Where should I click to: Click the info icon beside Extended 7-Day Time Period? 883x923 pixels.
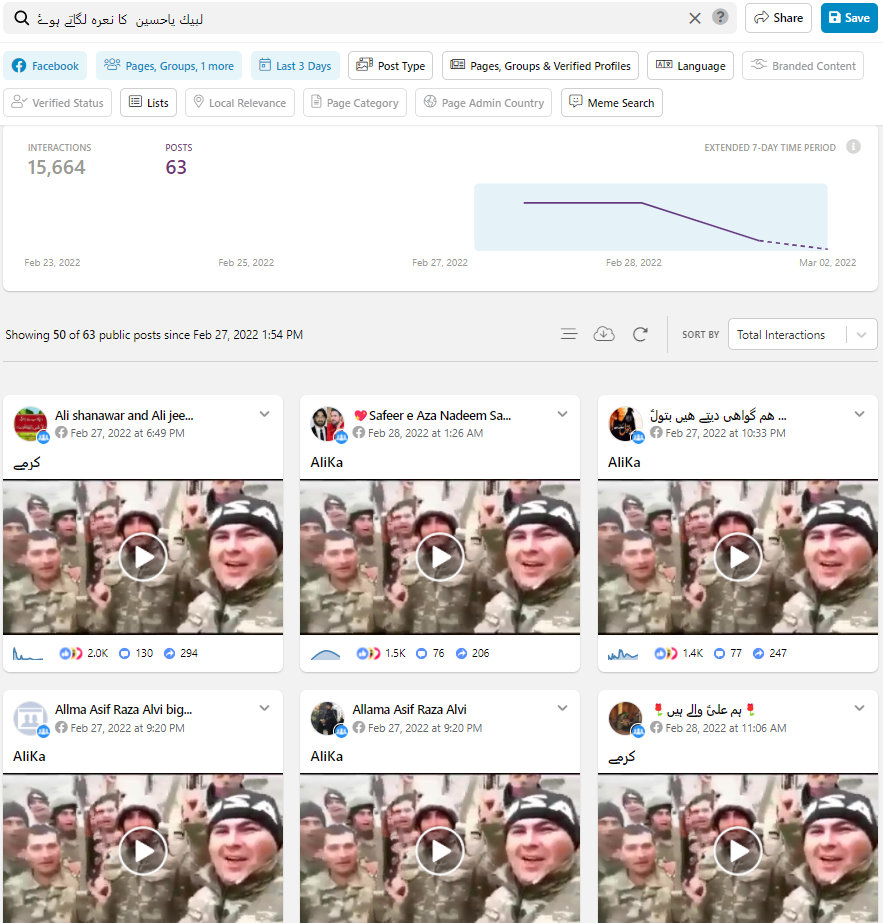click(x=853, y=147)
